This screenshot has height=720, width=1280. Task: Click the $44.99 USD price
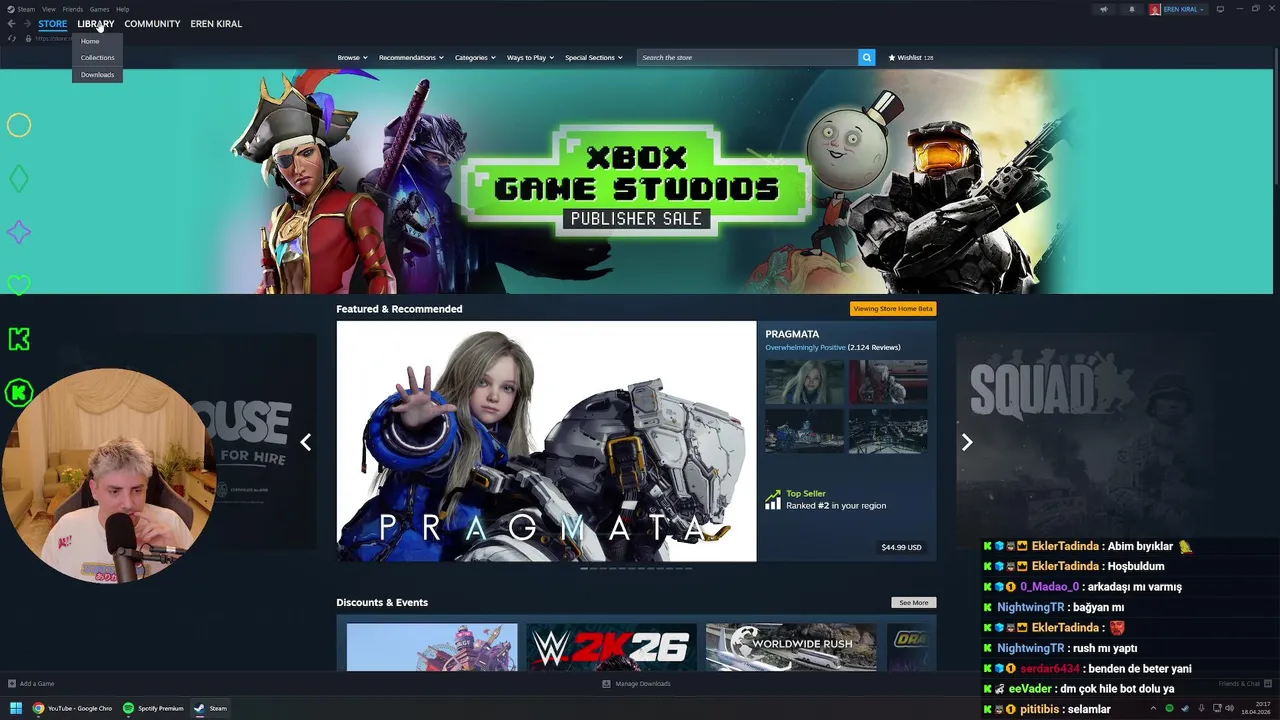pos(901,547)
